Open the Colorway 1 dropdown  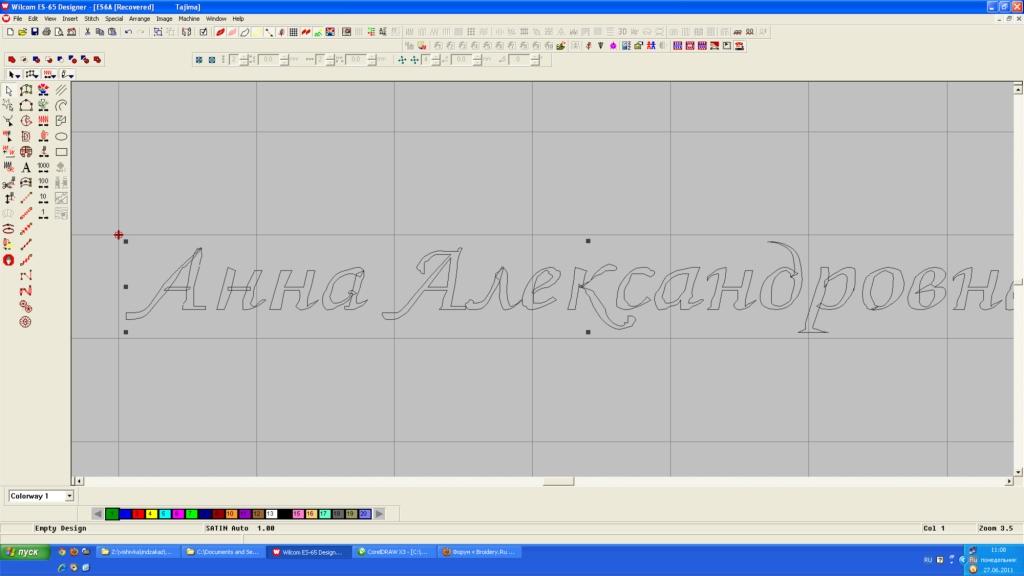(69, 495)
